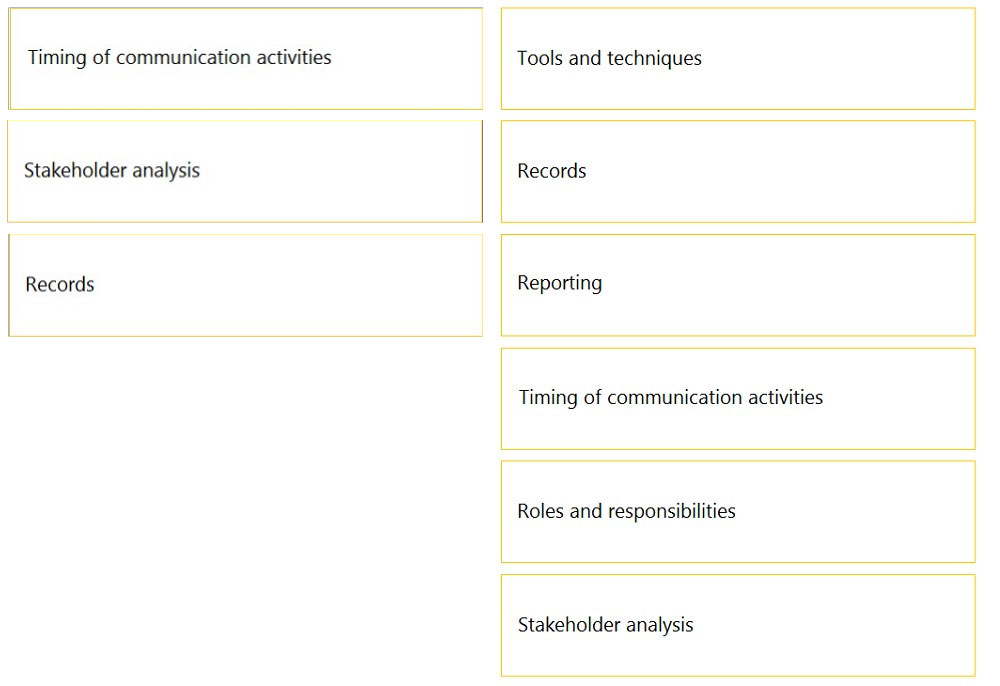Pick Records in the left-hand answer area
This screenshot has width=1000, height=686.
(246, 285)
